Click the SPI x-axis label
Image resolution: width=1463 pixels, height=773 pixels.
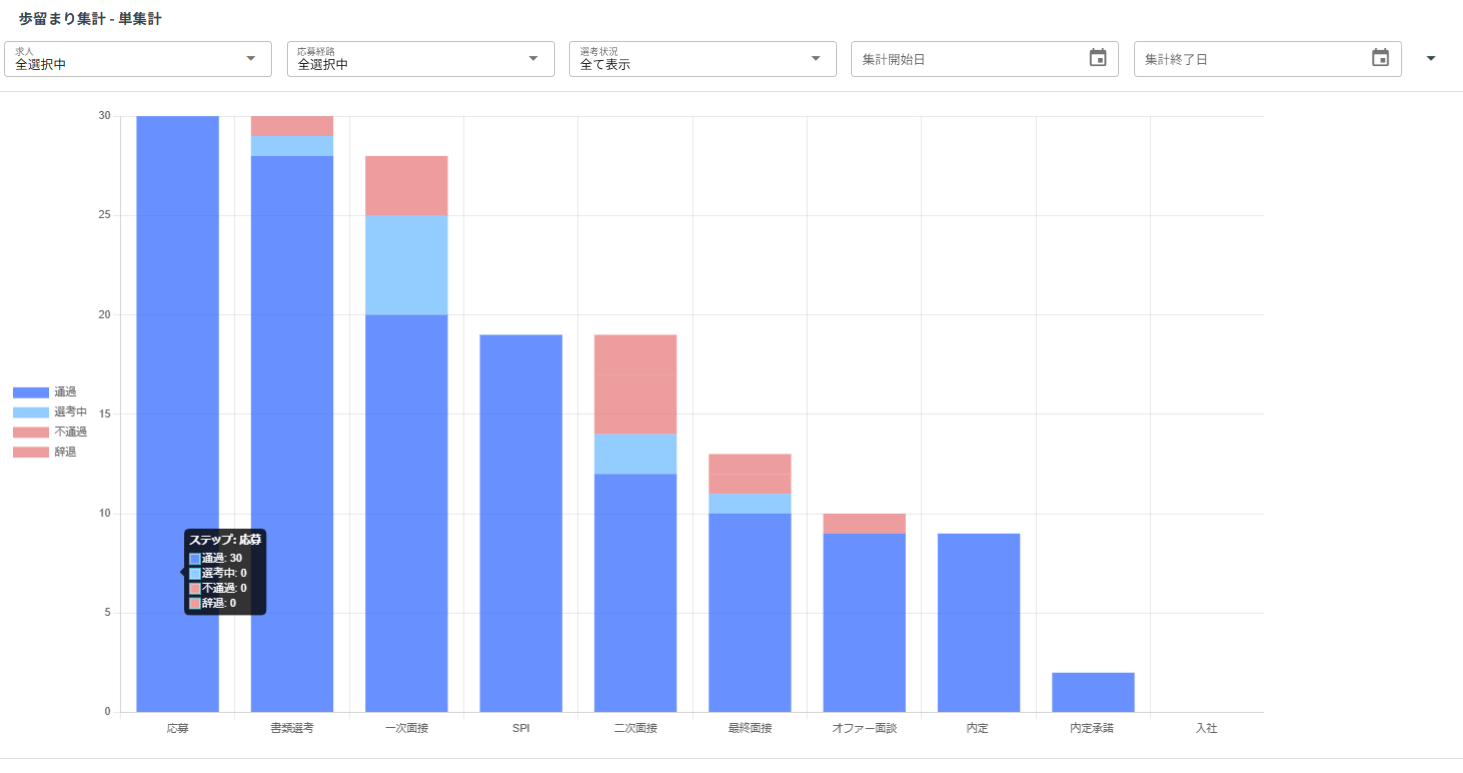tap(521, 728)
